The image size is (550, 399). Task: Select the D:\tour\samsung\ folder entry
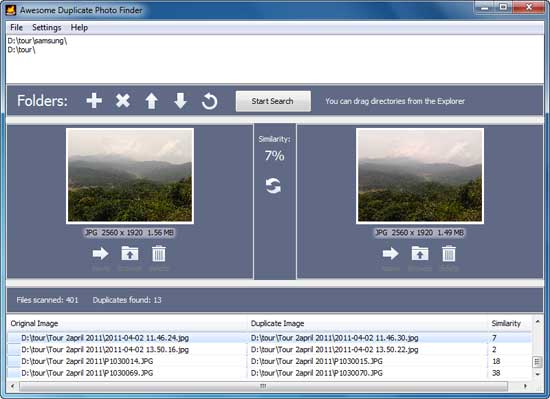click(37, 41)
